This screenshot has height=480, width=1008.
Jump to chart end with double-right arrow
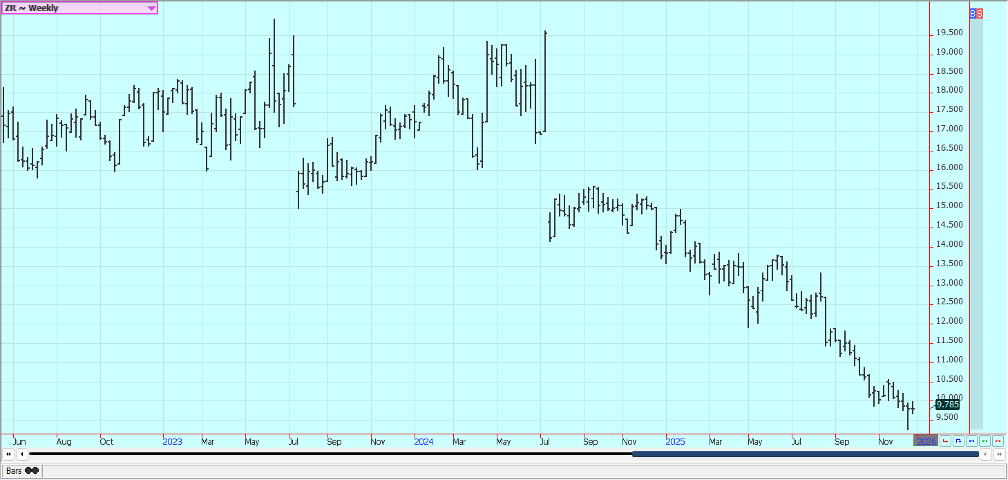click(999, 455)
